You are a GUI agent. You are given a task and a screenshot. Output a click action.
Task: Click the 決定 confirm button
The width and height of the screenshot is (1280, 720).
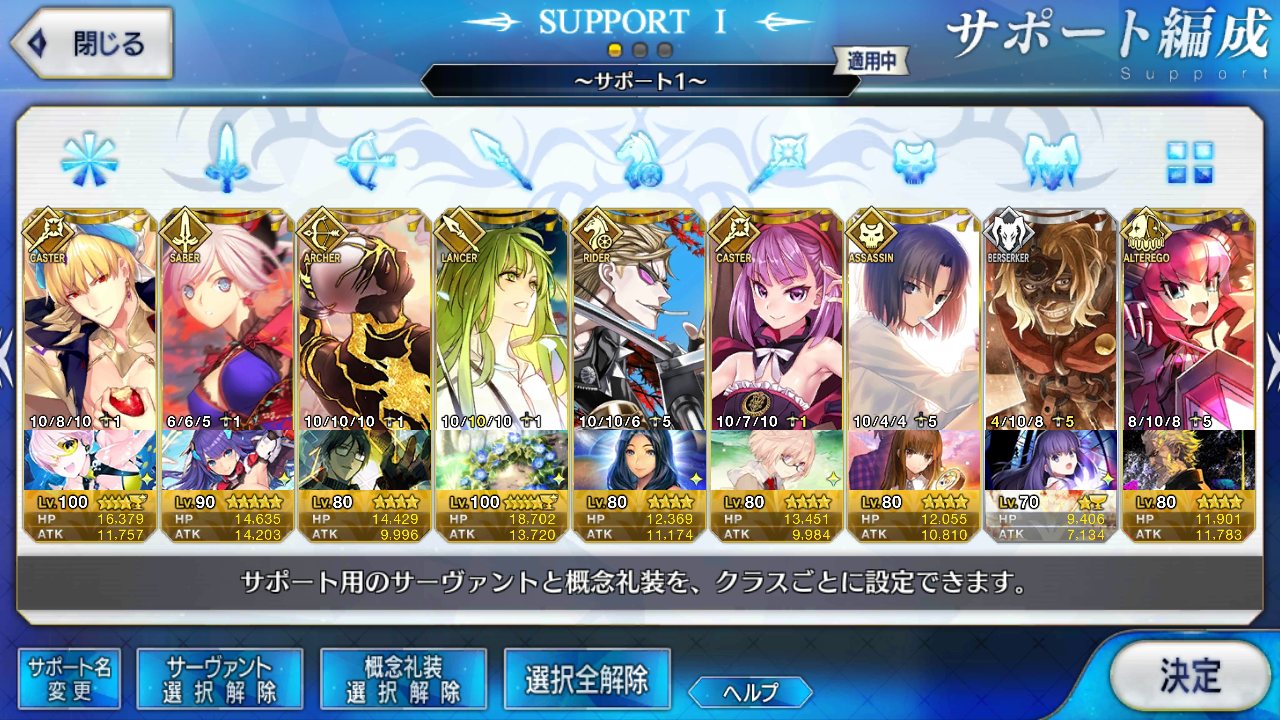(1189, 677)
